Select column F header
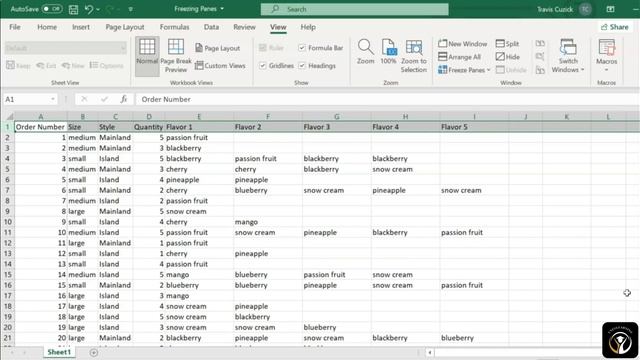 tap(268, 117)
